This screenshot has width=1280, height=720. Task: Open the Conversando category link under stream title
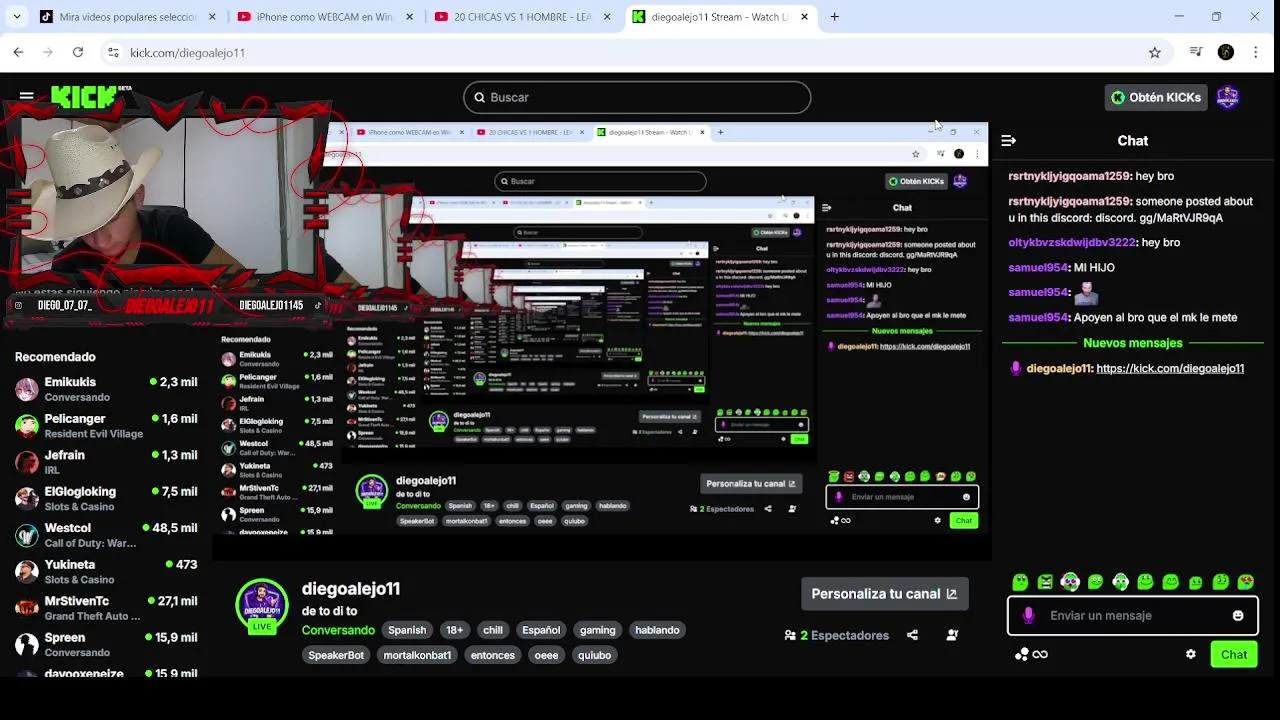coord(338,630)
